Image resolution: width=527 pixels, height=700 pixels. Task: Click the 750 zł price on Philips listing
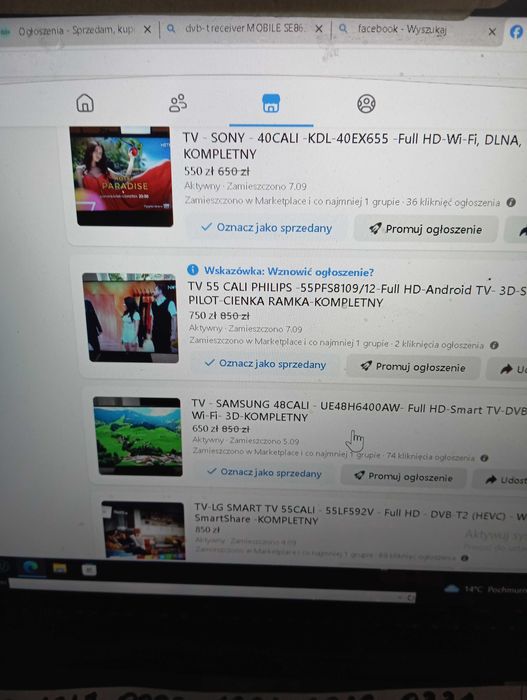[x=203, y=315]
